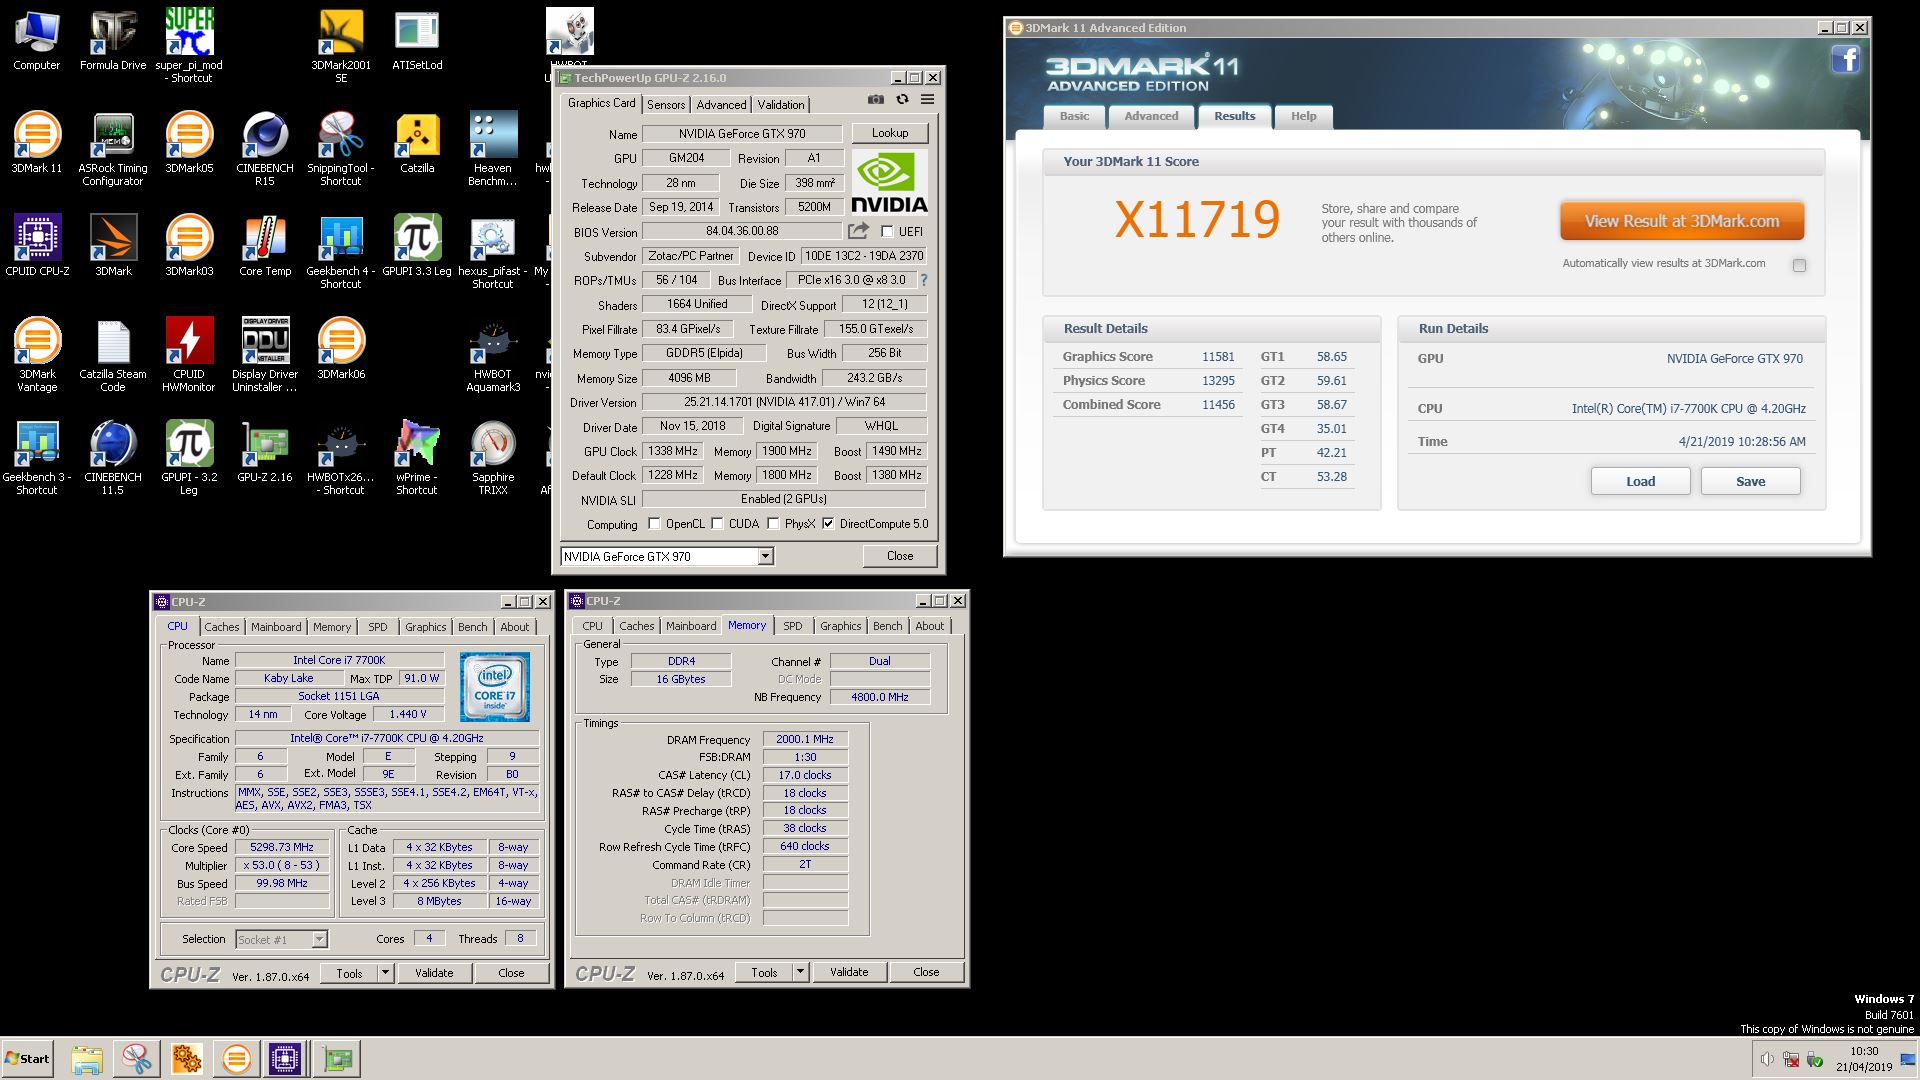Viewport: 1920px width, 1080px height.
Task: Launch 3DMark05 desktop shortcut
Action: coord(189,142)
